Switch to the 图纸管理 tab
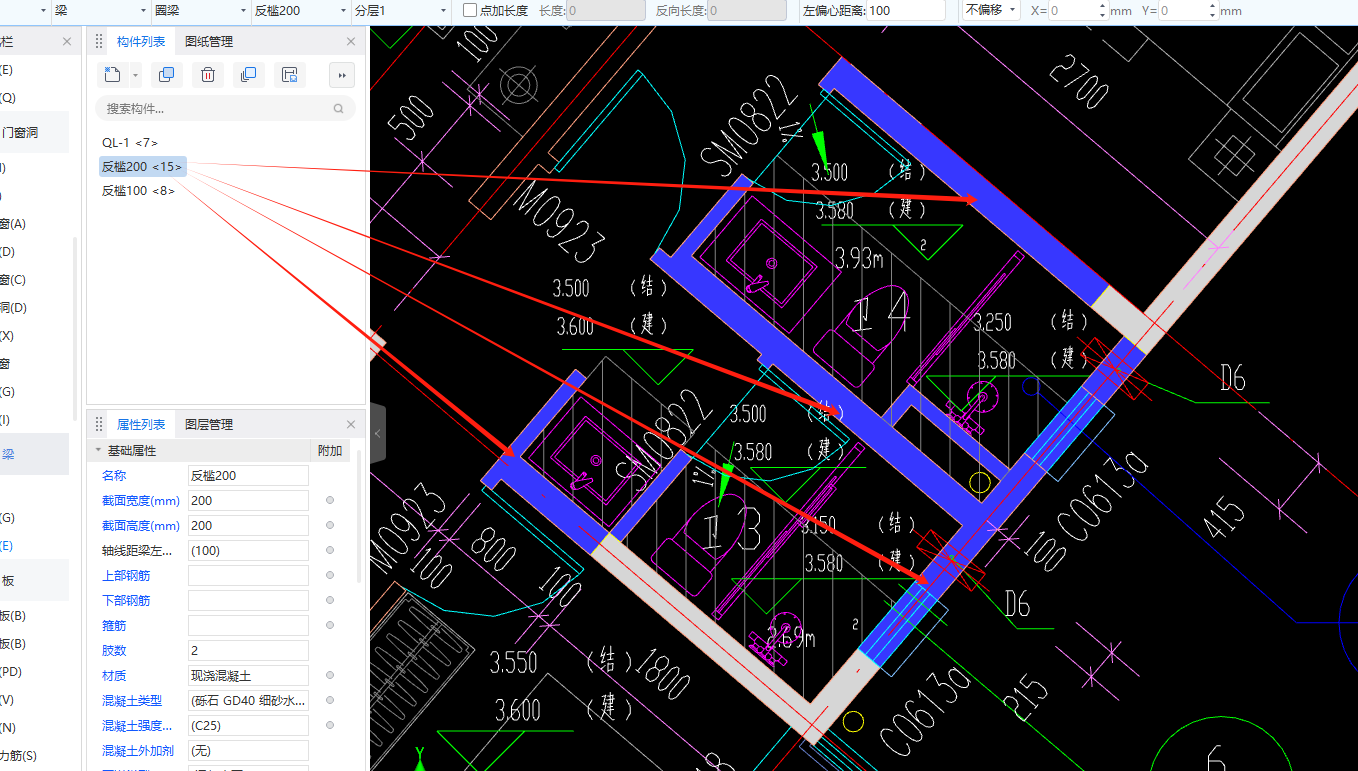The image size is (1358, 771). 209,42
